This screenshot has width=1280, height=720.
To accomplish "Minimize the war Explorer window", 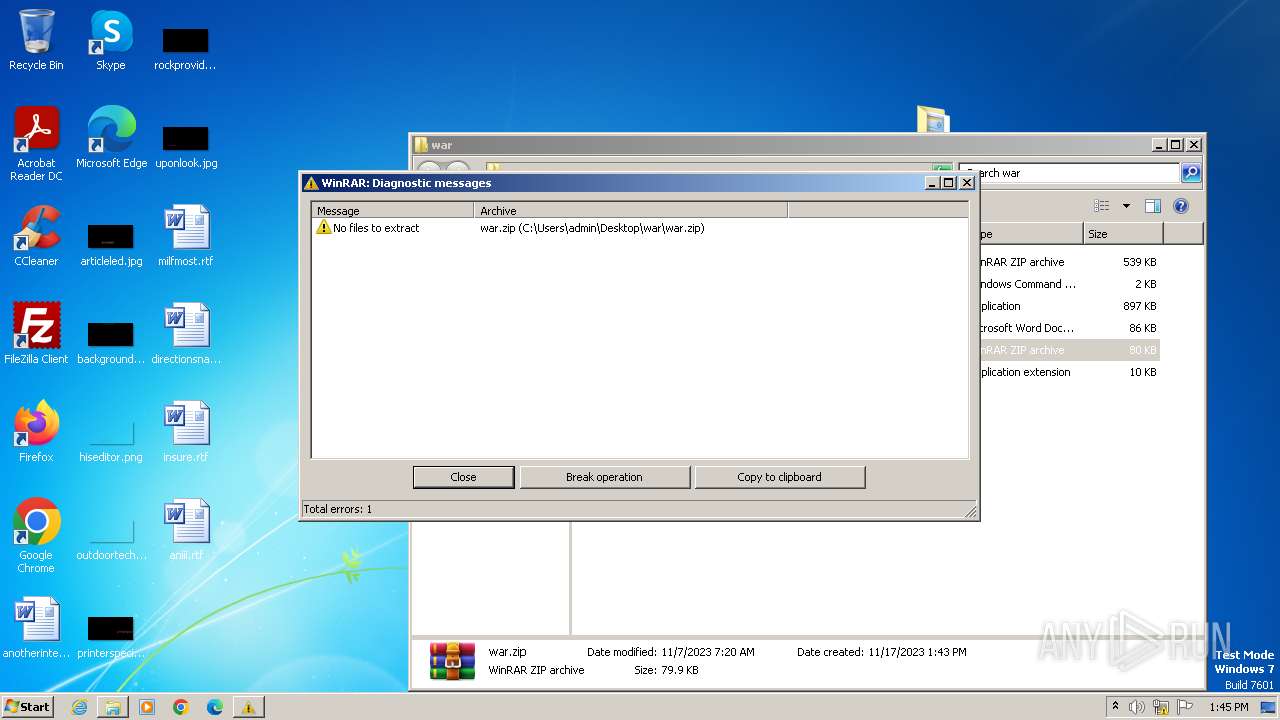I will 1159,145.
